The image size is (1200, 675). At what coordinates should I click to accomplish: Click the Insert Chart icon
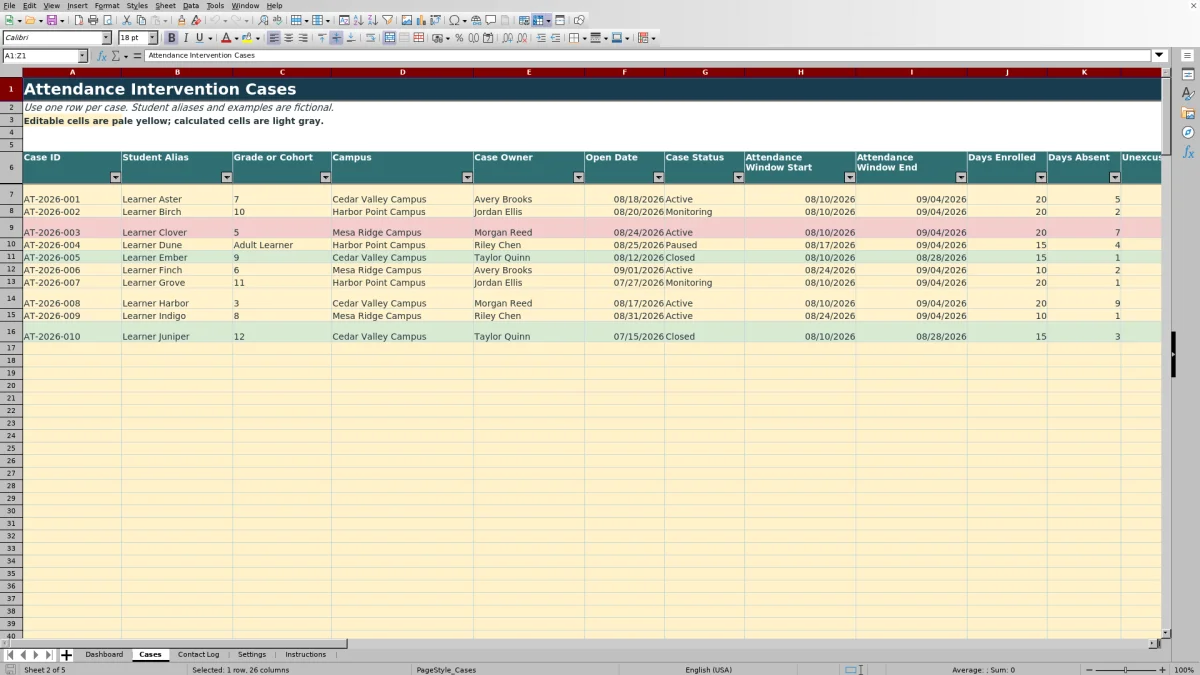coord(420,20)
